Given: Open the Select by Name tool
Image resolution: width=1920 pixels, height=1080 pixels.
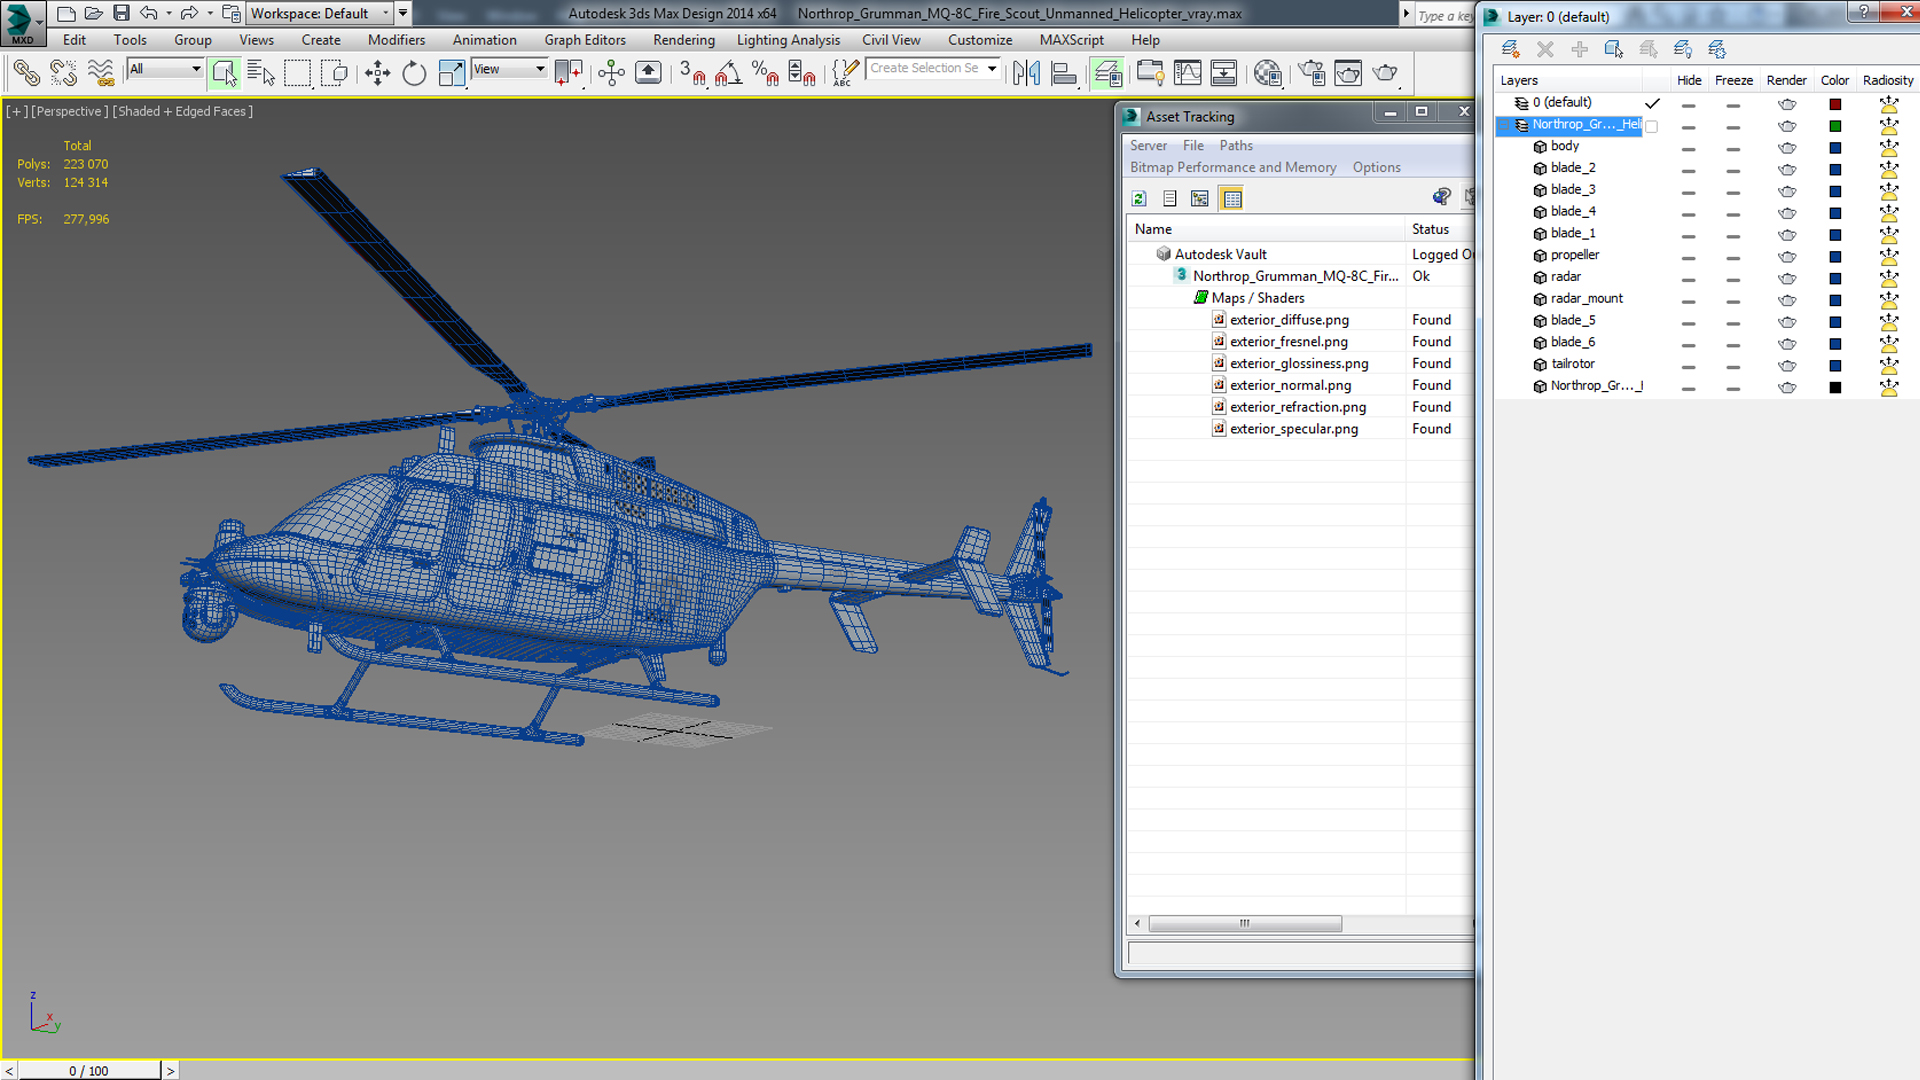Looking at the screenshot, I should coord(261,73).
